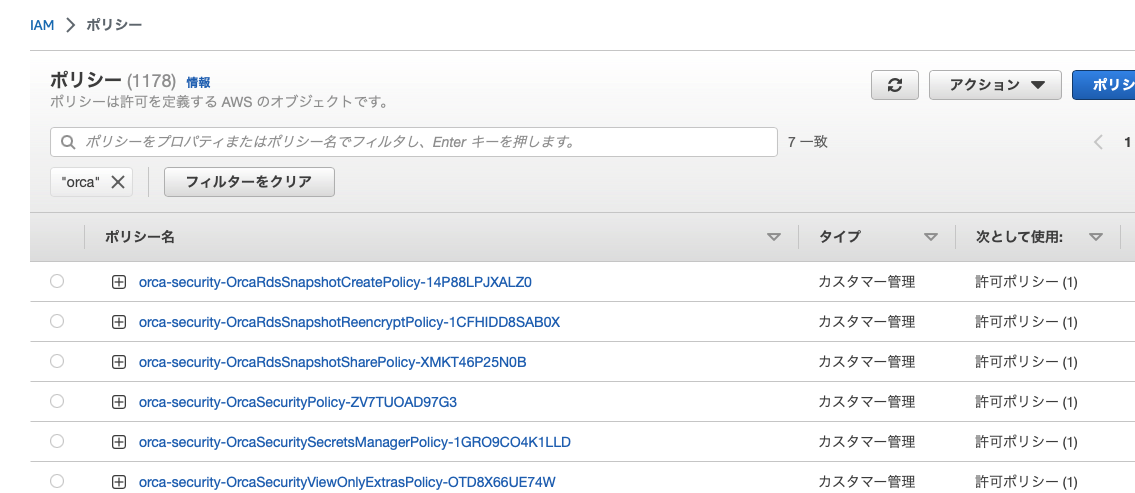Open orca-security-OrcaRdsSnapshotReencryptPolicy-1CFHIDD8SAB0X link
The width and height of the screenshot is (1135, 493).
(x=349, y=322)
